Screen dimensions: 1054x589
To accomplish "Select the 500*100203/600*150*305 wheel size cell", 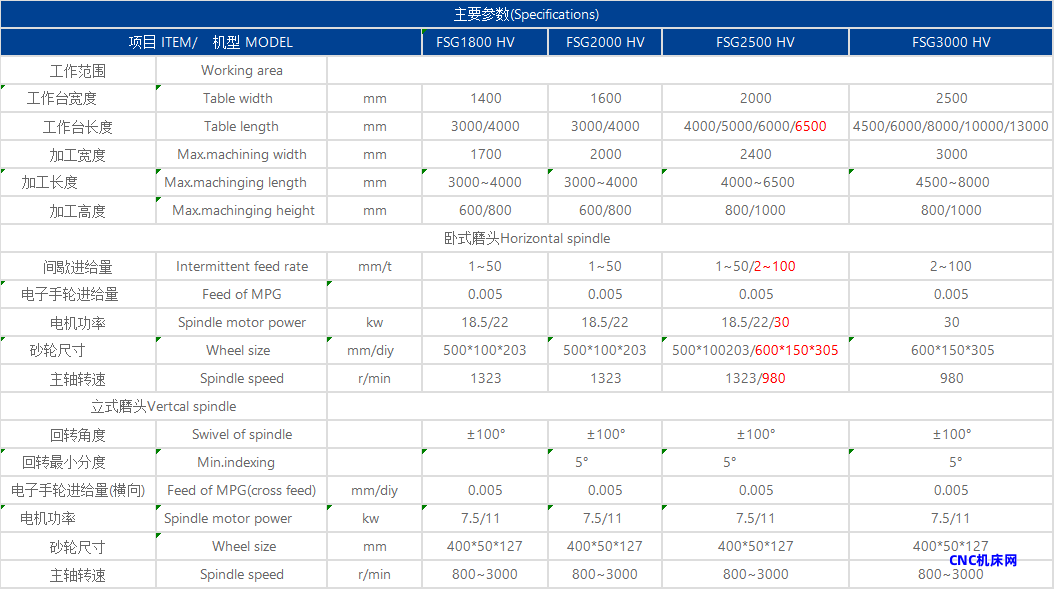I will click(x=755, y=350).
